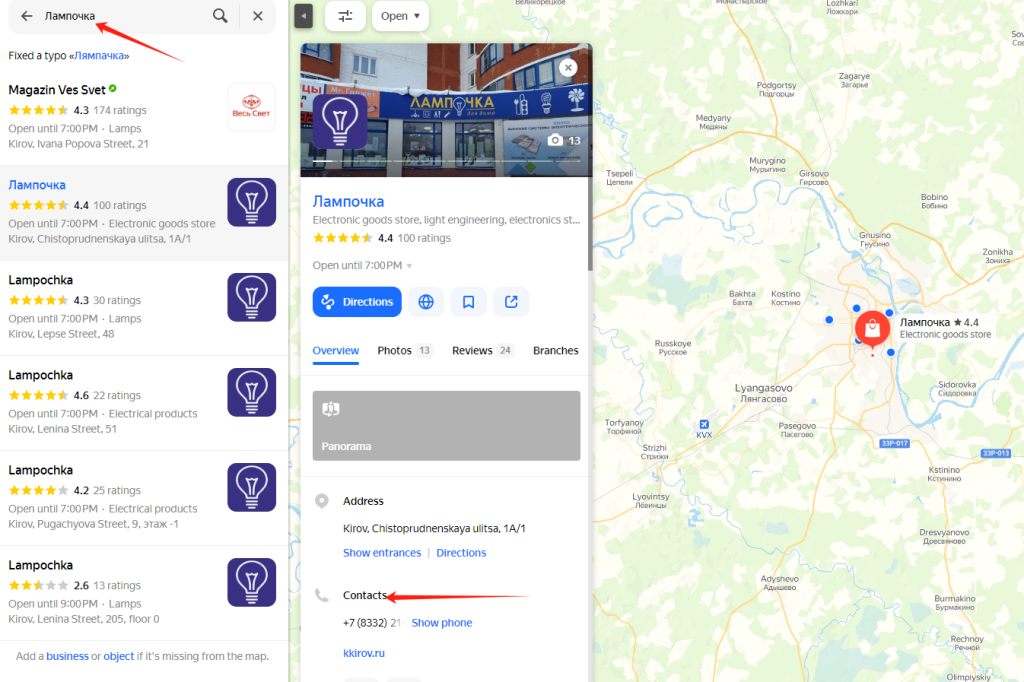
Task: Click the red Лампочка map pin
Action: pos(872,329)
